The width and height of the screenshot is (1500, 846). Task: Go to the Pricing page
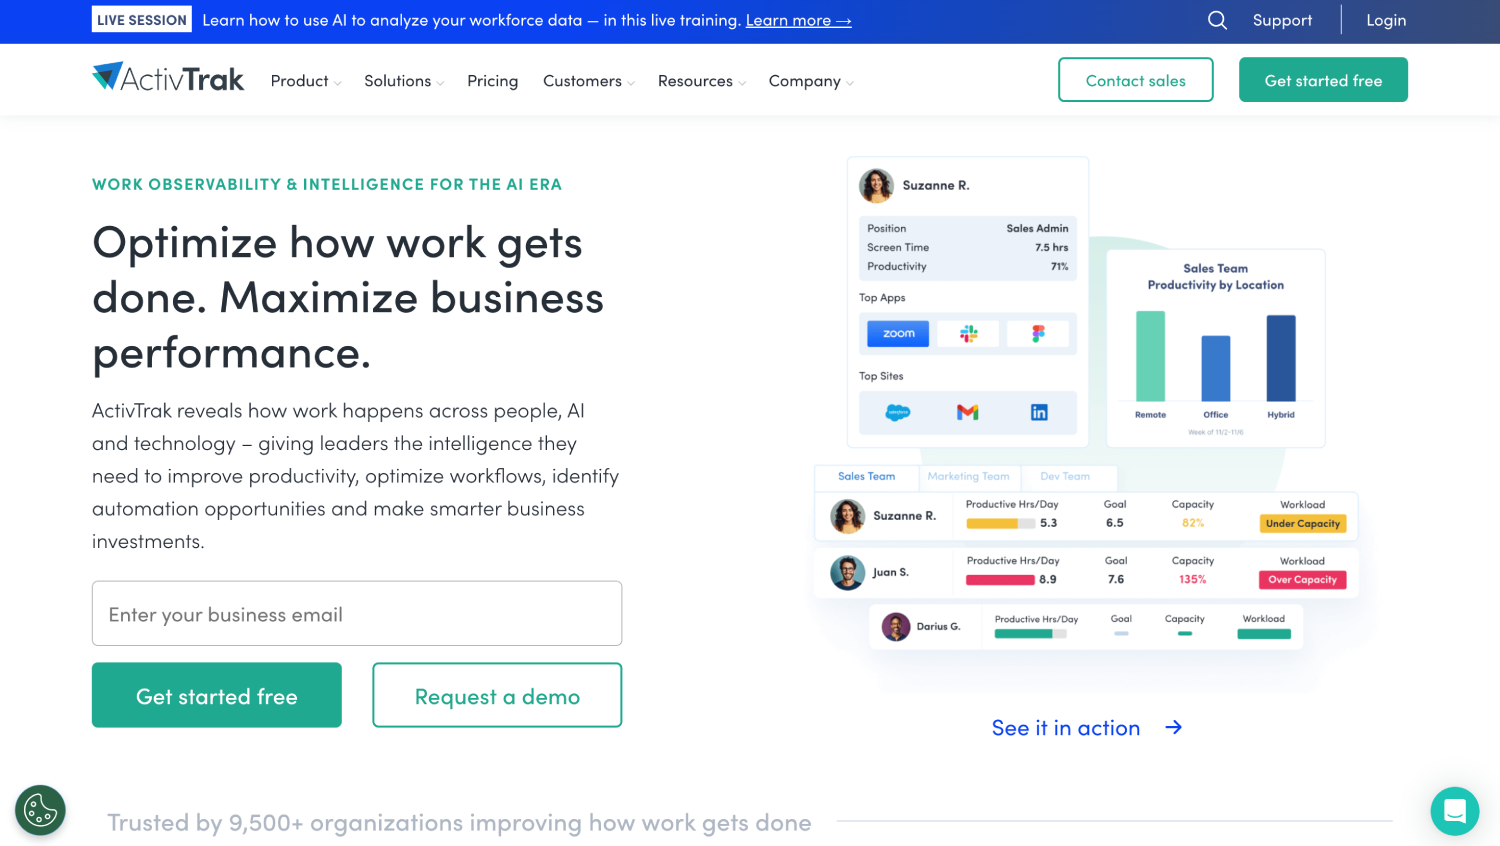pos(493,81)
